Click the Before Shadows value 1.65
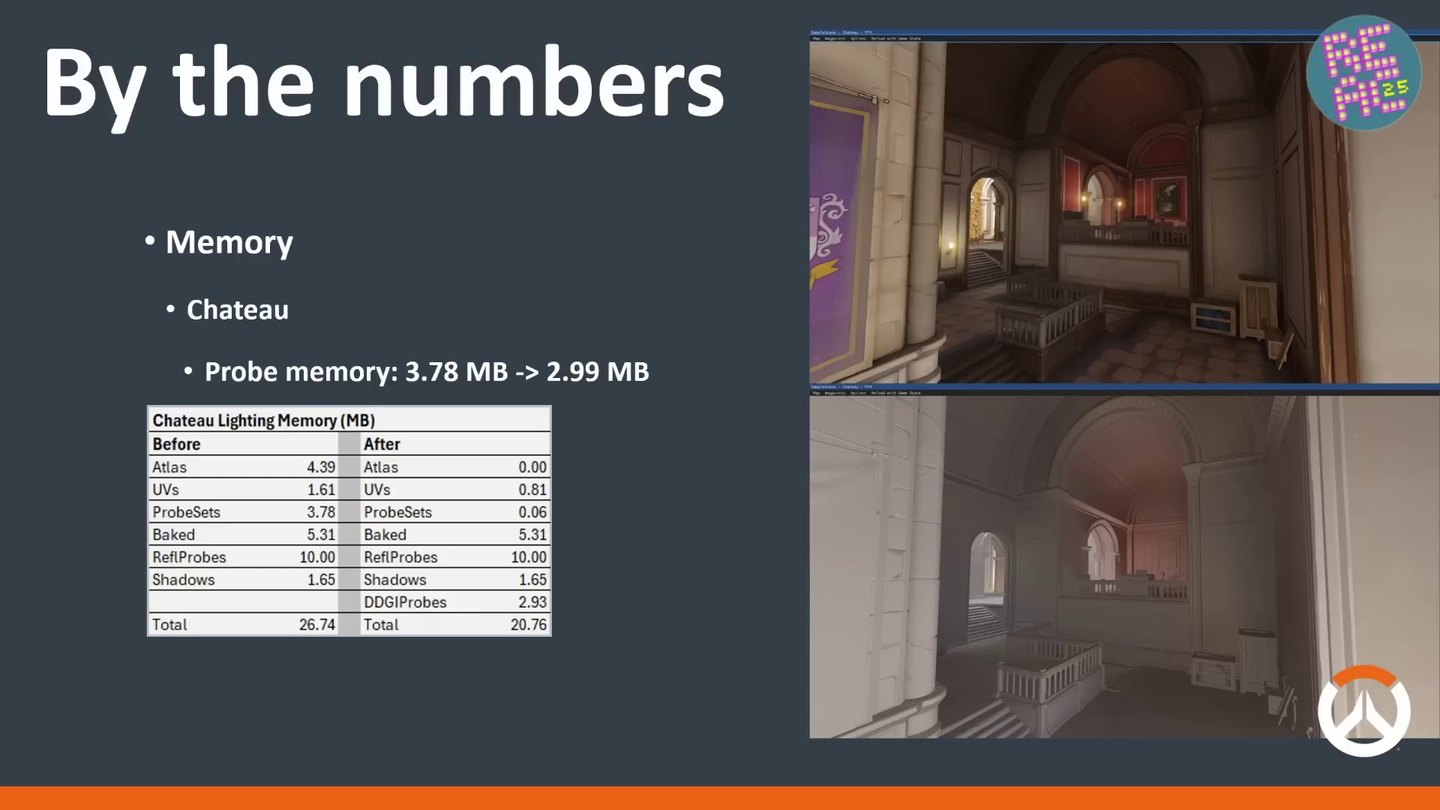The width and height of the screenshot is (1440, 810). [321, 580]
